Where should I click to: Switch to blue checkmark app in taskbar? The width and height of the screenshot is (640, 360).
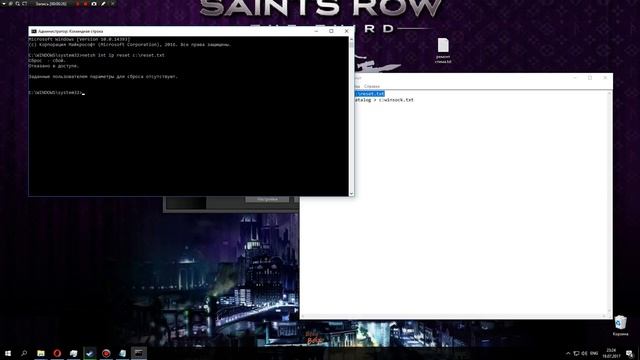tap(90, 353)
